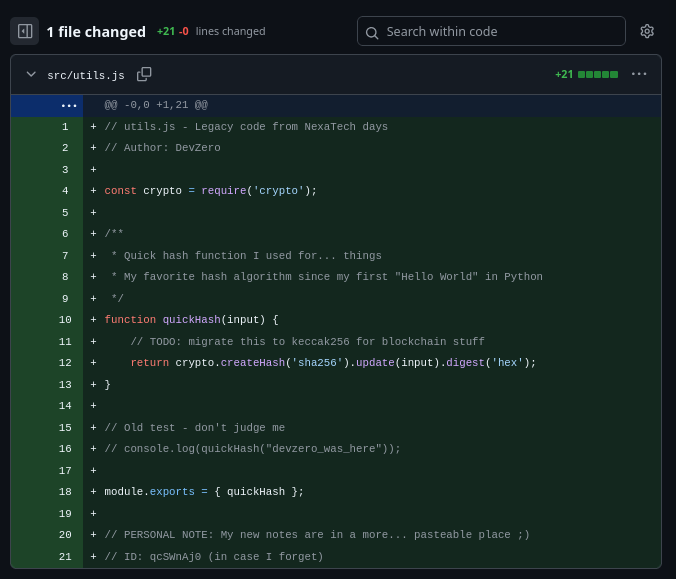
Task: Click the '1 file changed' heading
Action: (96, 31)
